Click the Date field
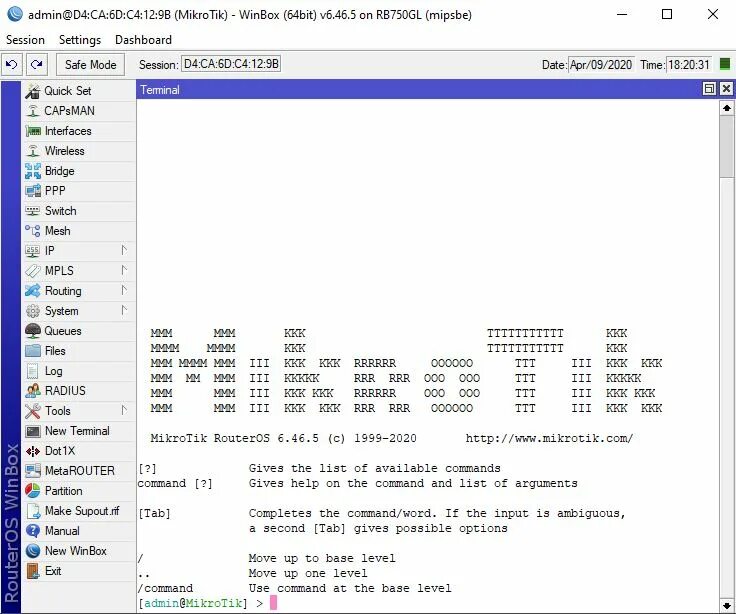This screenshot has height=614, width=736. (601, 64)
